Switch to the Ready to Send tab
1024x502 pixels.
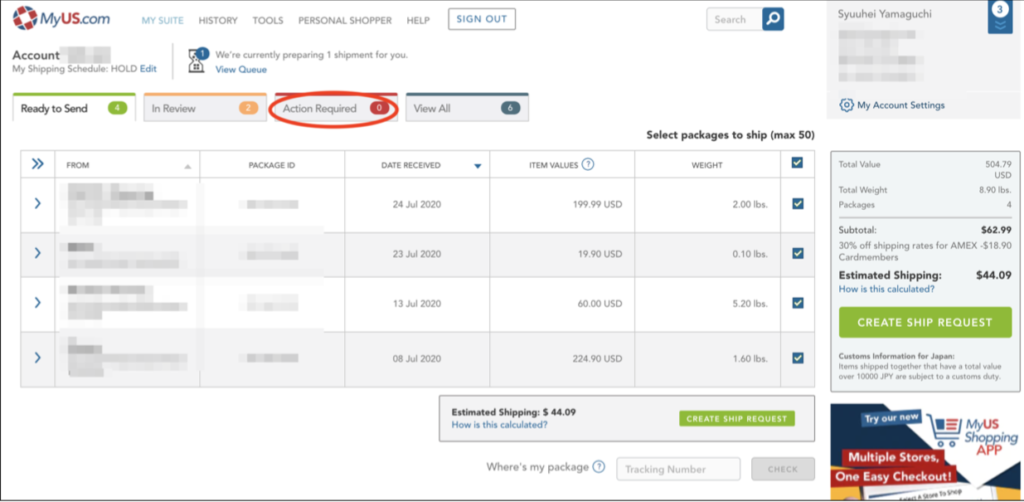(x=74, y=108)
